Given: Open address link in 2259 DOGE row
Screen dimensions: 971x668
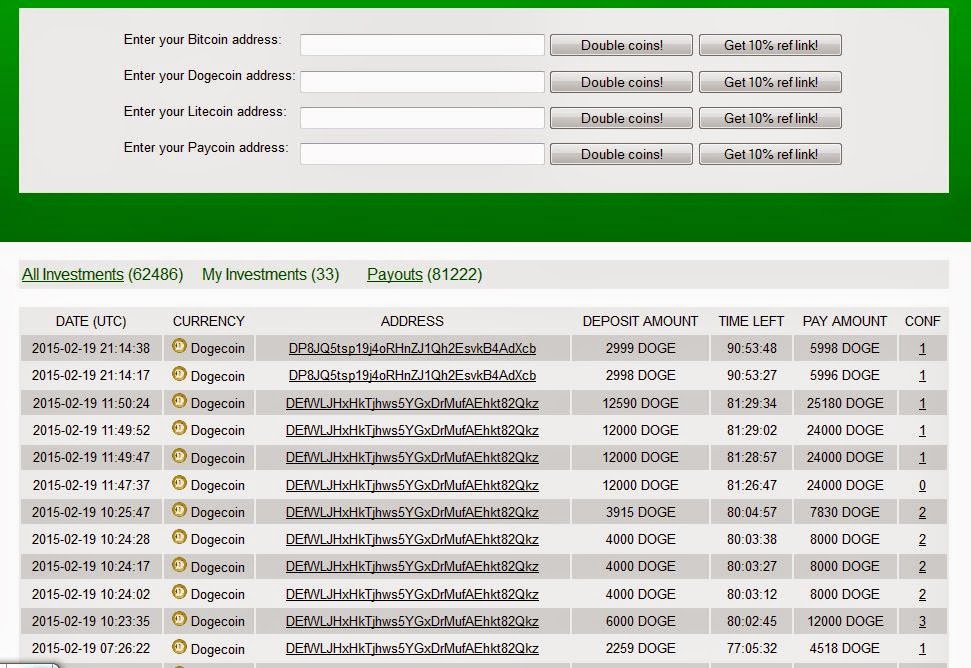Looking at the screenshot, I should click(x=412, y=649).
